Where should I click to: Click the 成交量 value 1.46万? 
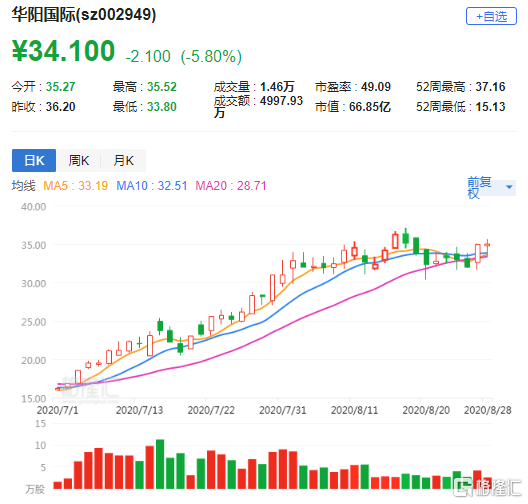[277, 87]
